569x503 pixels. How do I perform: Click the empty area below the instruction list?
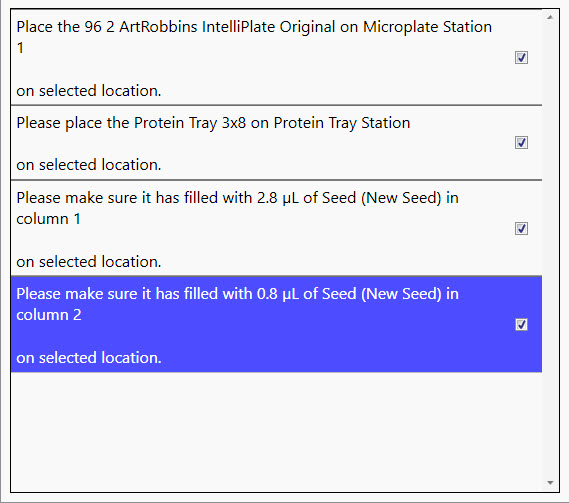click(276, 431)
